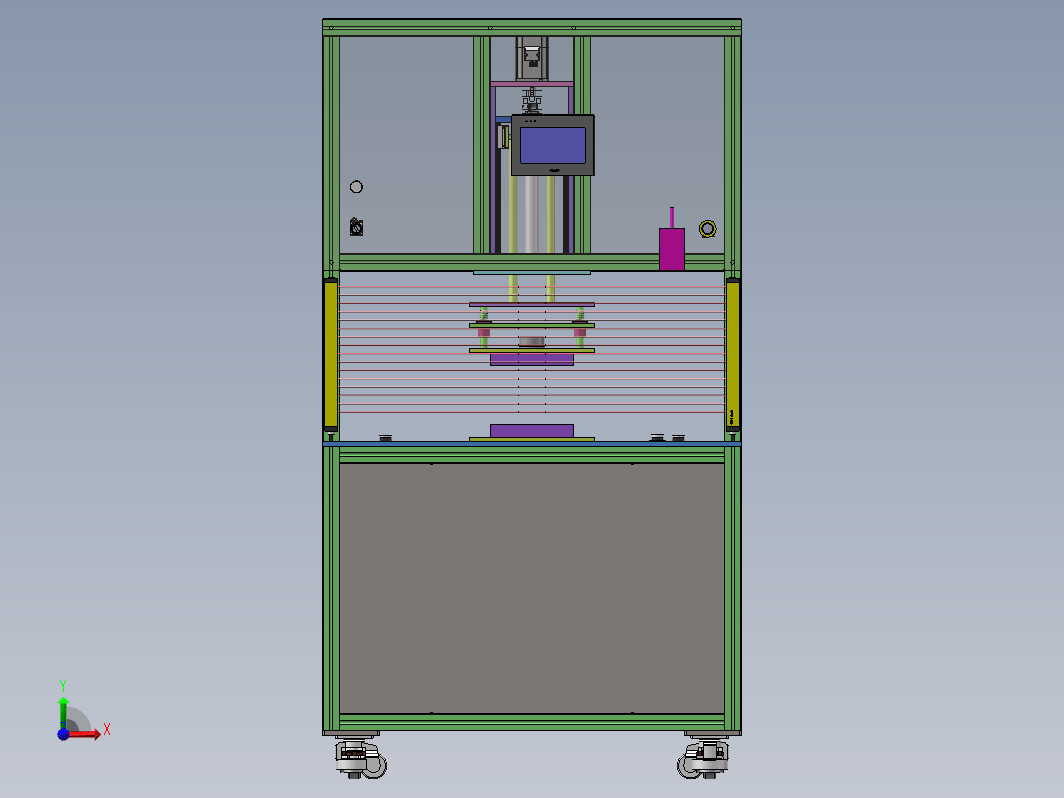Click the blue origin ball of the triad

pyautogui.click(x=63, y=734)
